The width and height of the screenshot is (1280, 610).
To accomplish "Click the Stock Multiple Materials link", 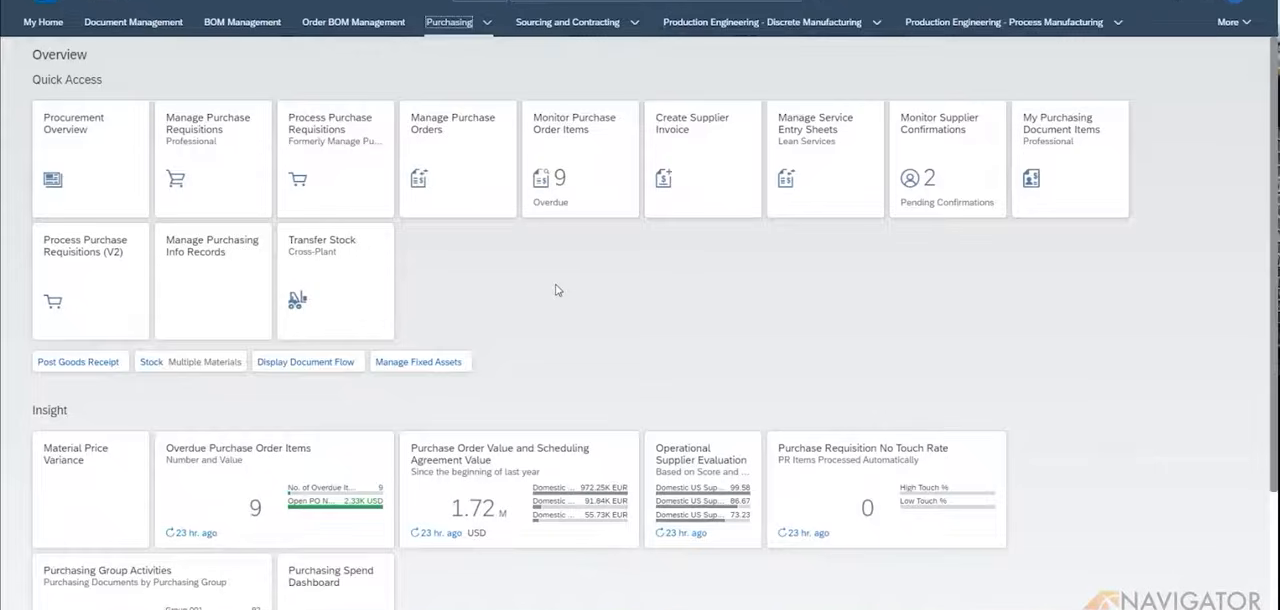I will (x=190, y=362).
